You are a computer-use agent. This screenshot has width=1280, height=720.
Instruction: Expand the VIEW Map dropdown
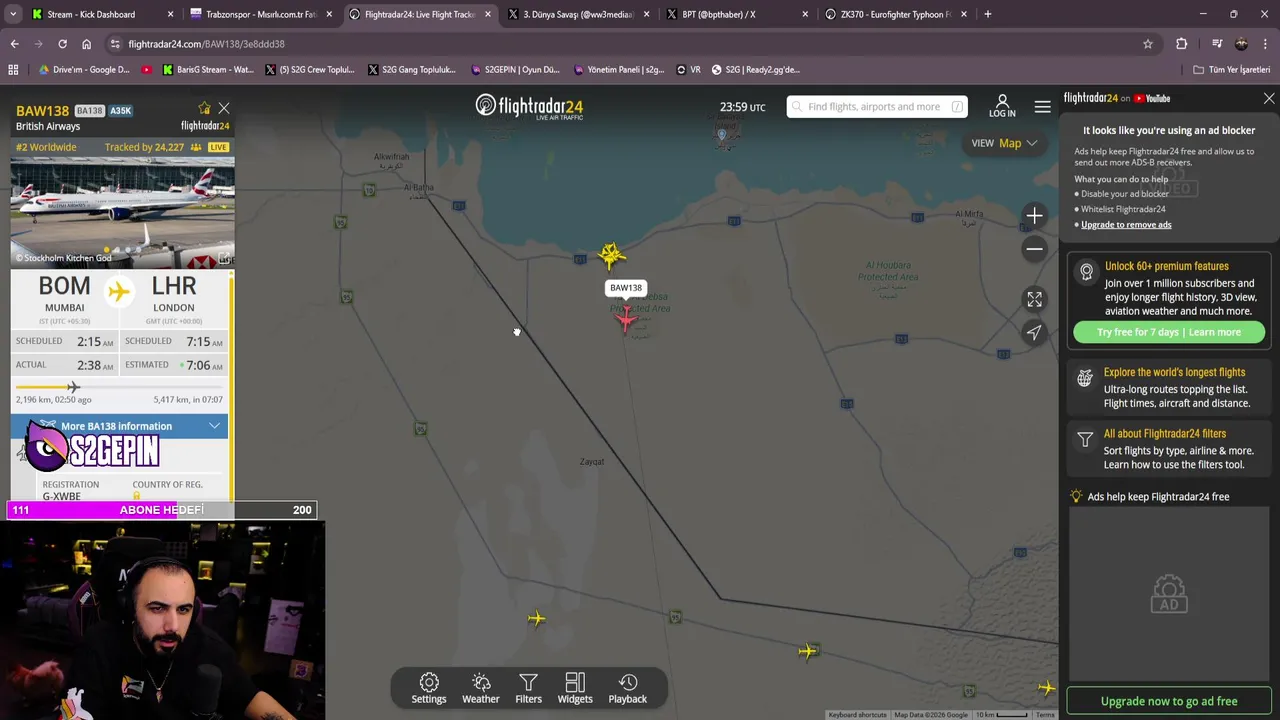click(1005, 143)
